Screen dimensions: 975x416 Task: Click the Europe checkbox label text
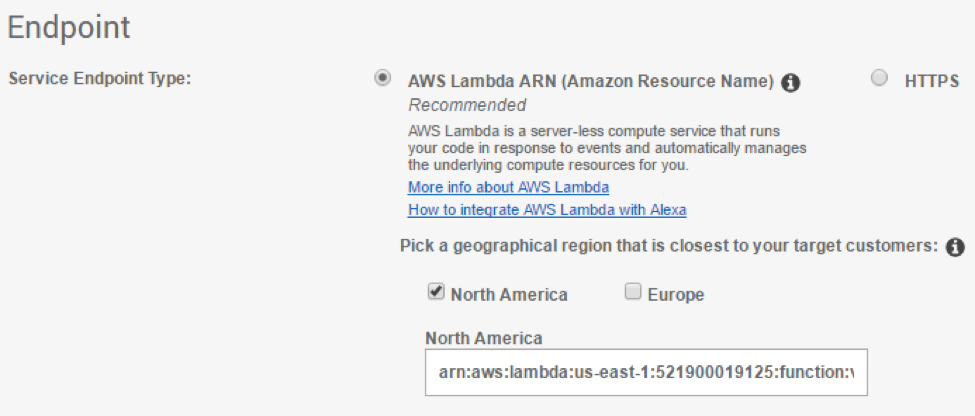[x=675, y=295]
